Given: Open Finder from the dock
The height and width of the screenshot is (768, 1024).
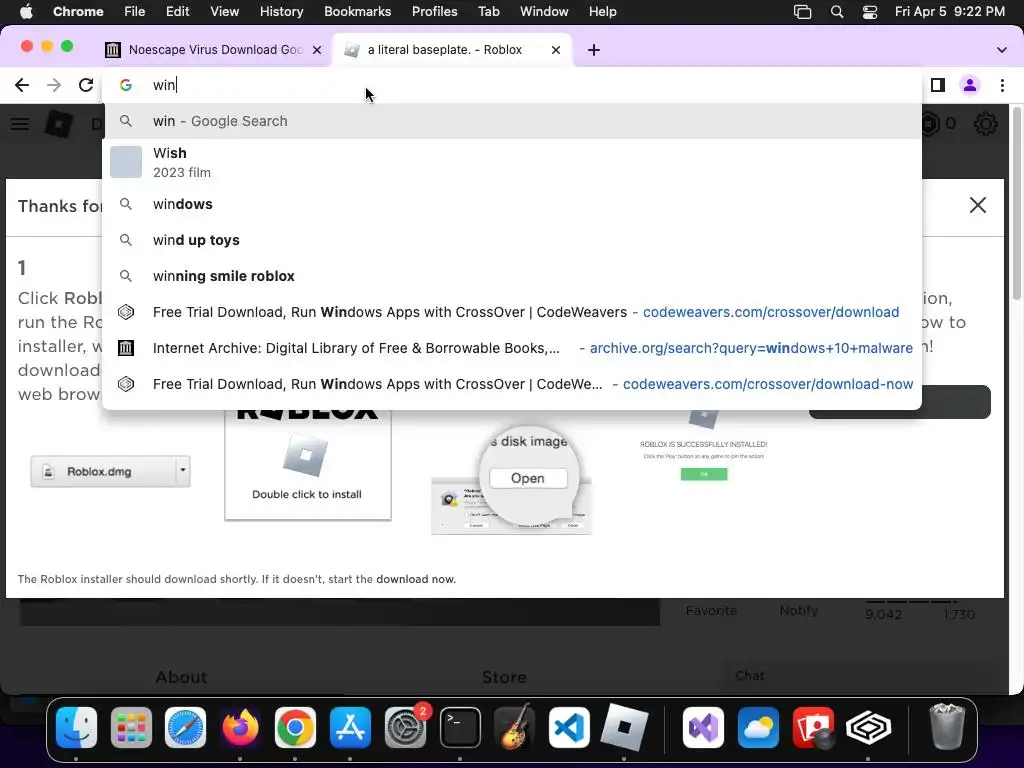Looking at the screenshot, I should (x=76, y=727).
